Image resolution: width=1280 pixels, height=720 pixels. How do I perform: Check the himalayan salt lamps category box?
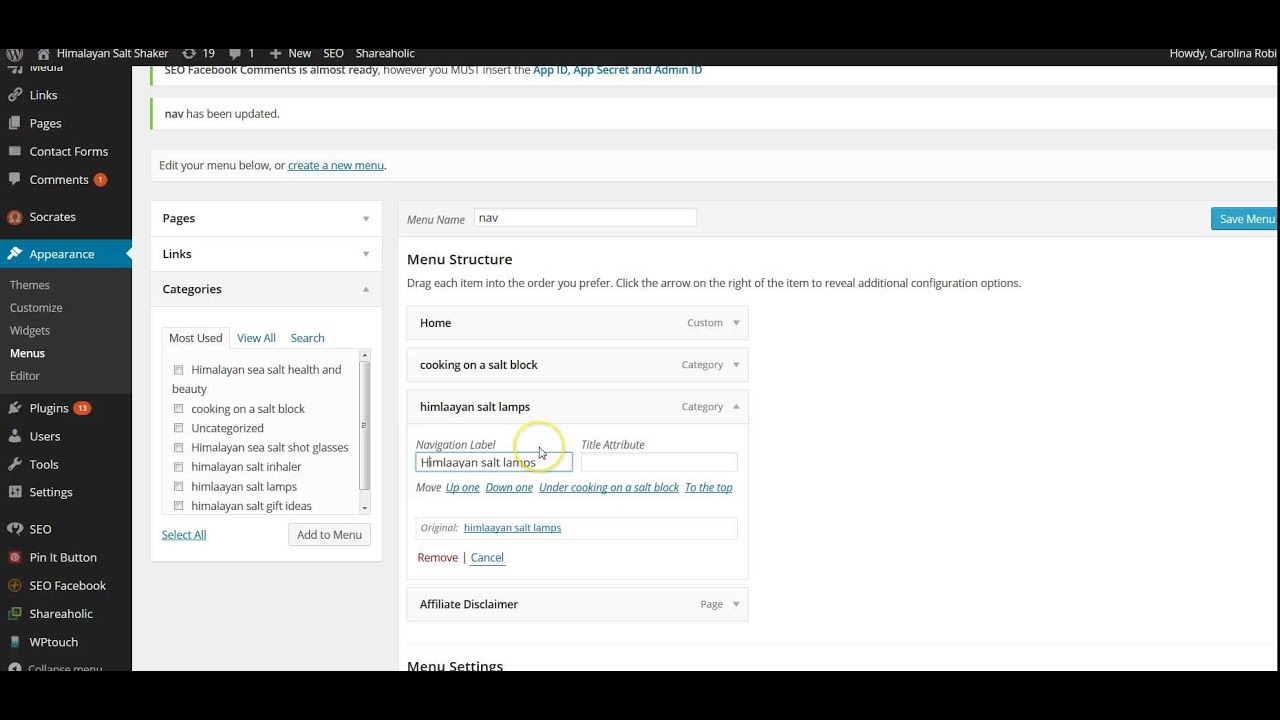click(x=179, y=487)
